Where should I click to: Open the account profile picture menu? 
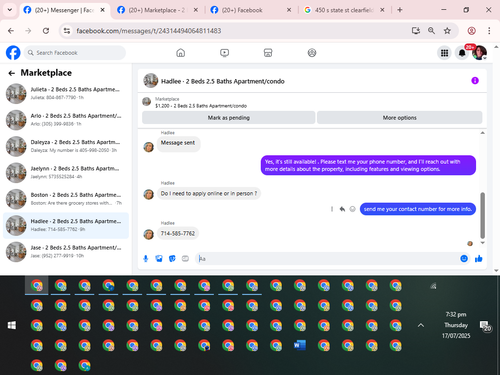coord(479,53)
